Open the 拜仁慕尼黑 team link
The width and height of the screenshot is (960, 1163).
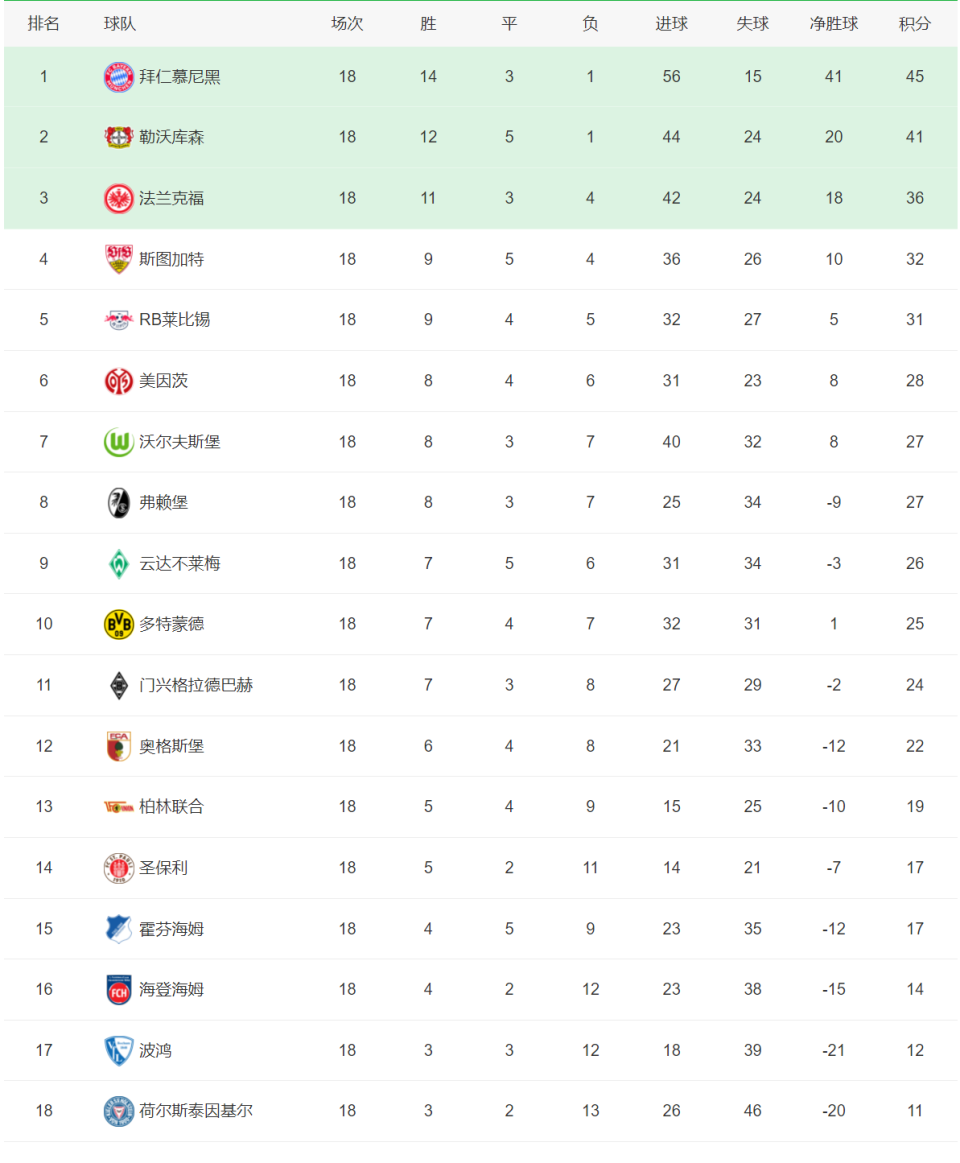(x=180, y=77)
